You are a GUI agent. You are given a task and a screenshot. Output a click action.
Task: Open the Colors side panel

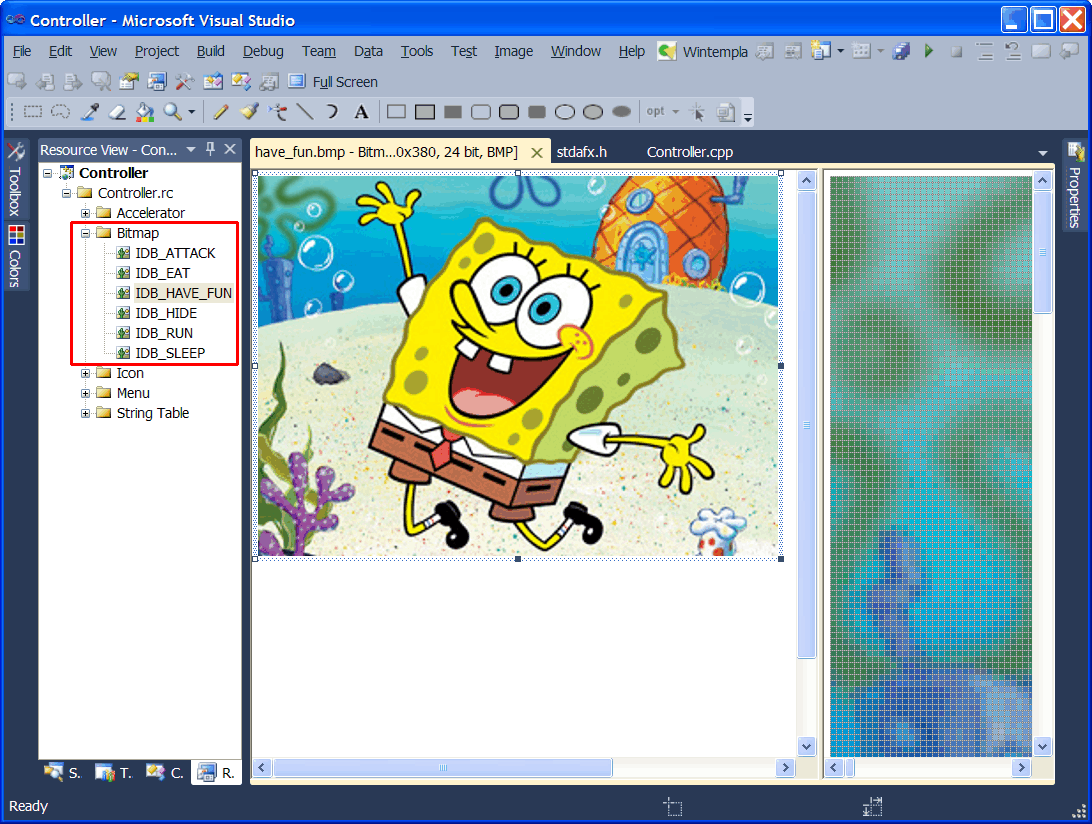pos(15,256)
